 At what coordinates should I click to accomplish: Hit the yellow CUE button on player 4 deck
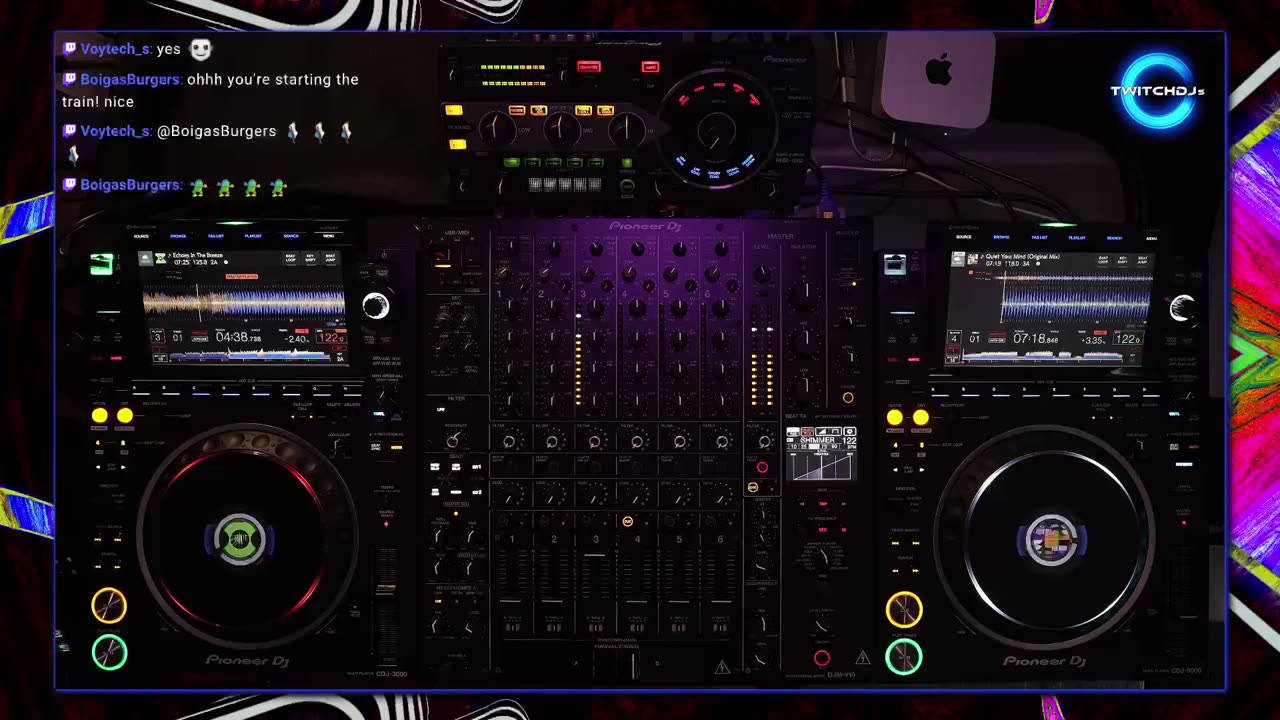[904, 609]
